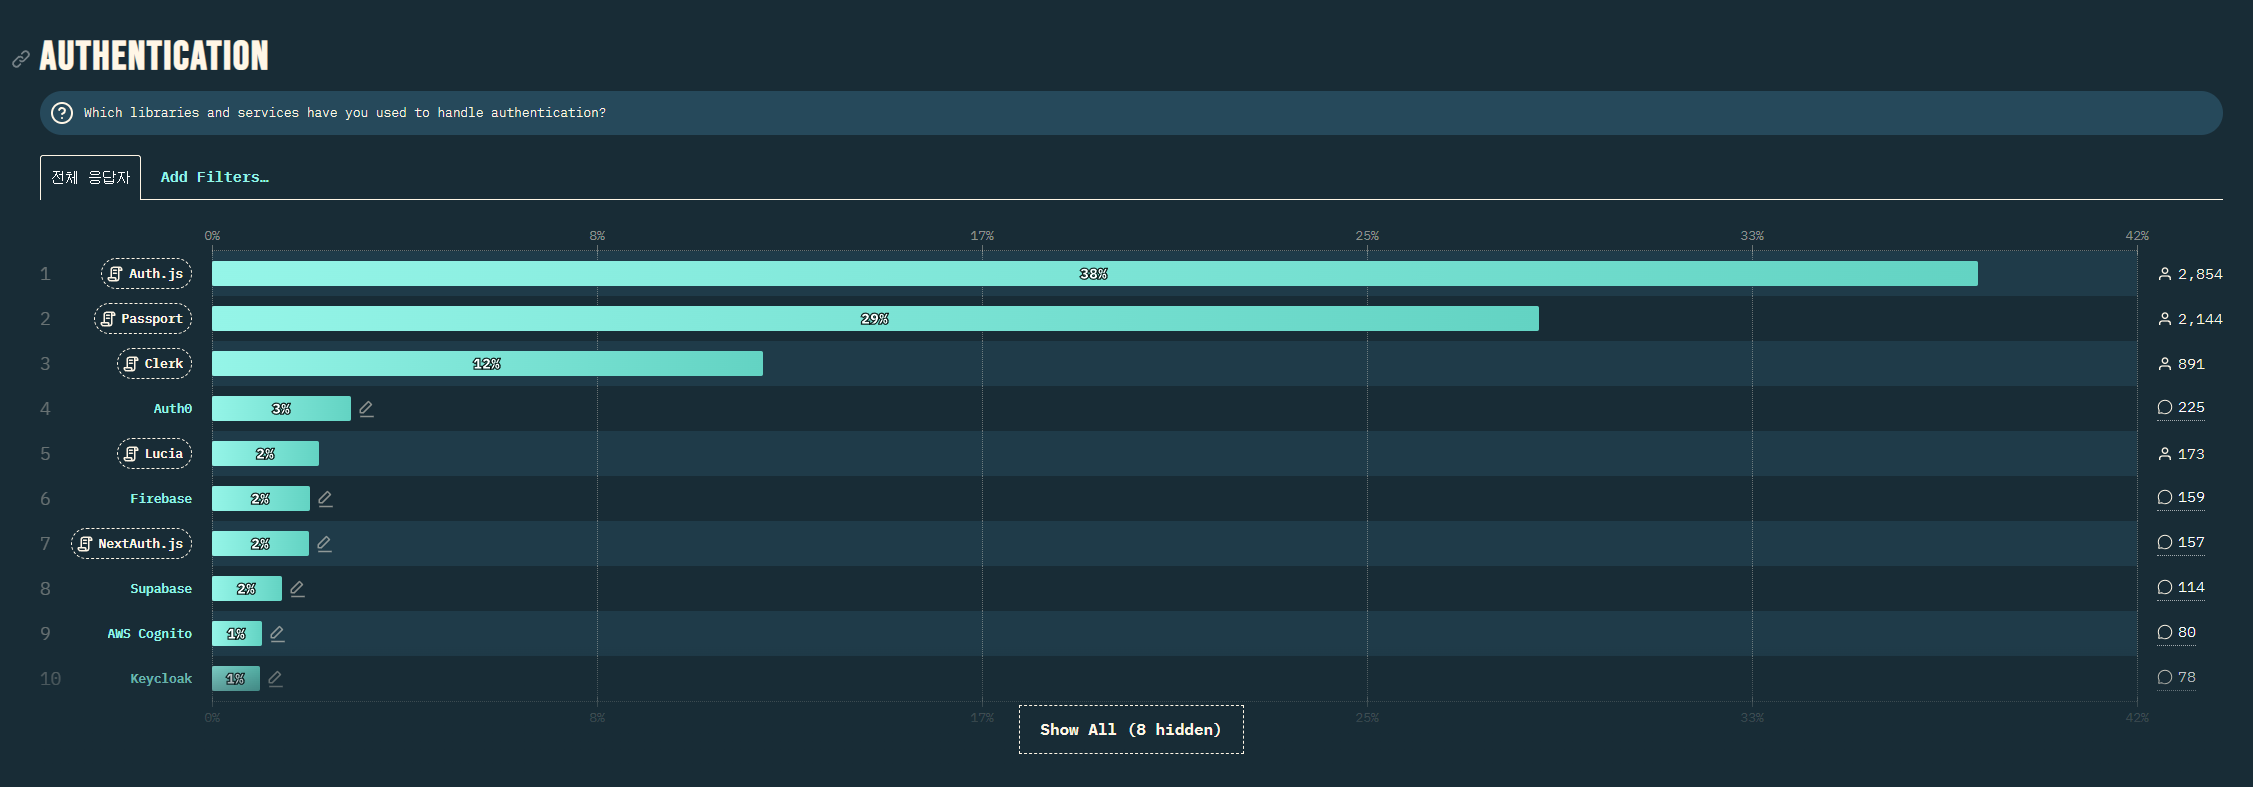Screen dimensions: 2253x787
Task: Click the Auth.js 38% bar
Action: pyautogui.click(x=1094, y=274)
